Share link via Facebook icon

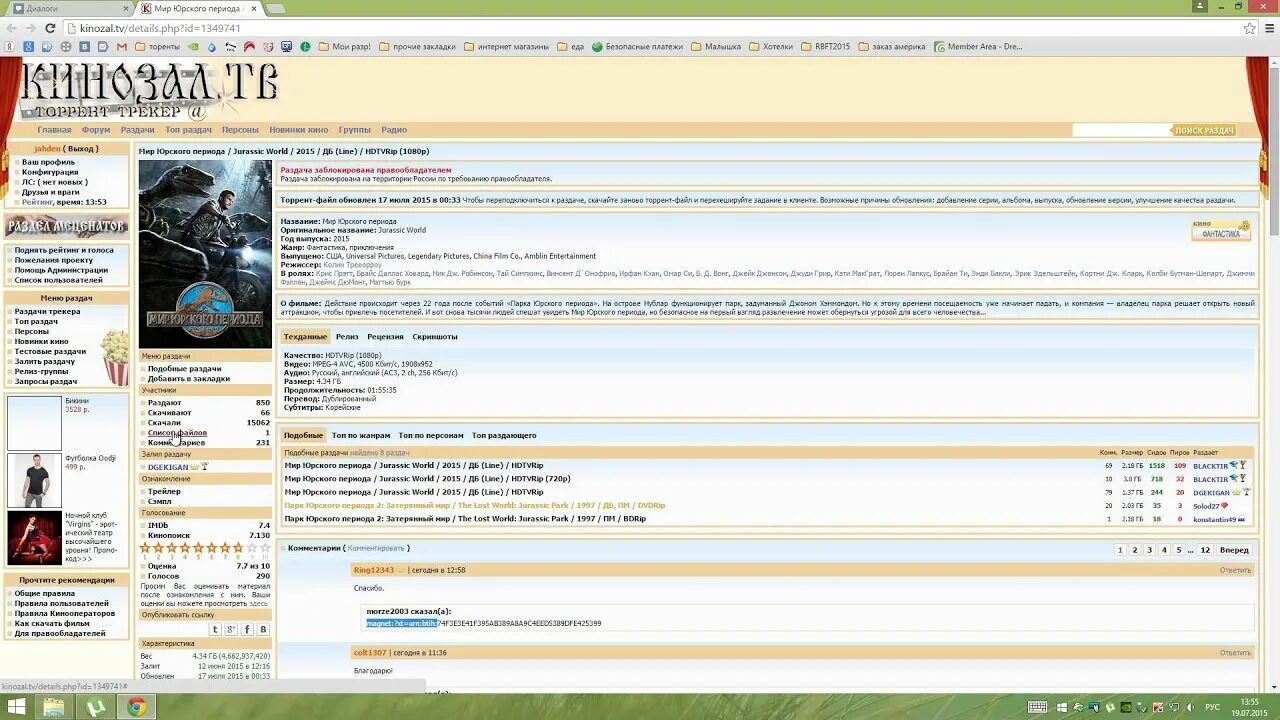[x=247, y=629]
